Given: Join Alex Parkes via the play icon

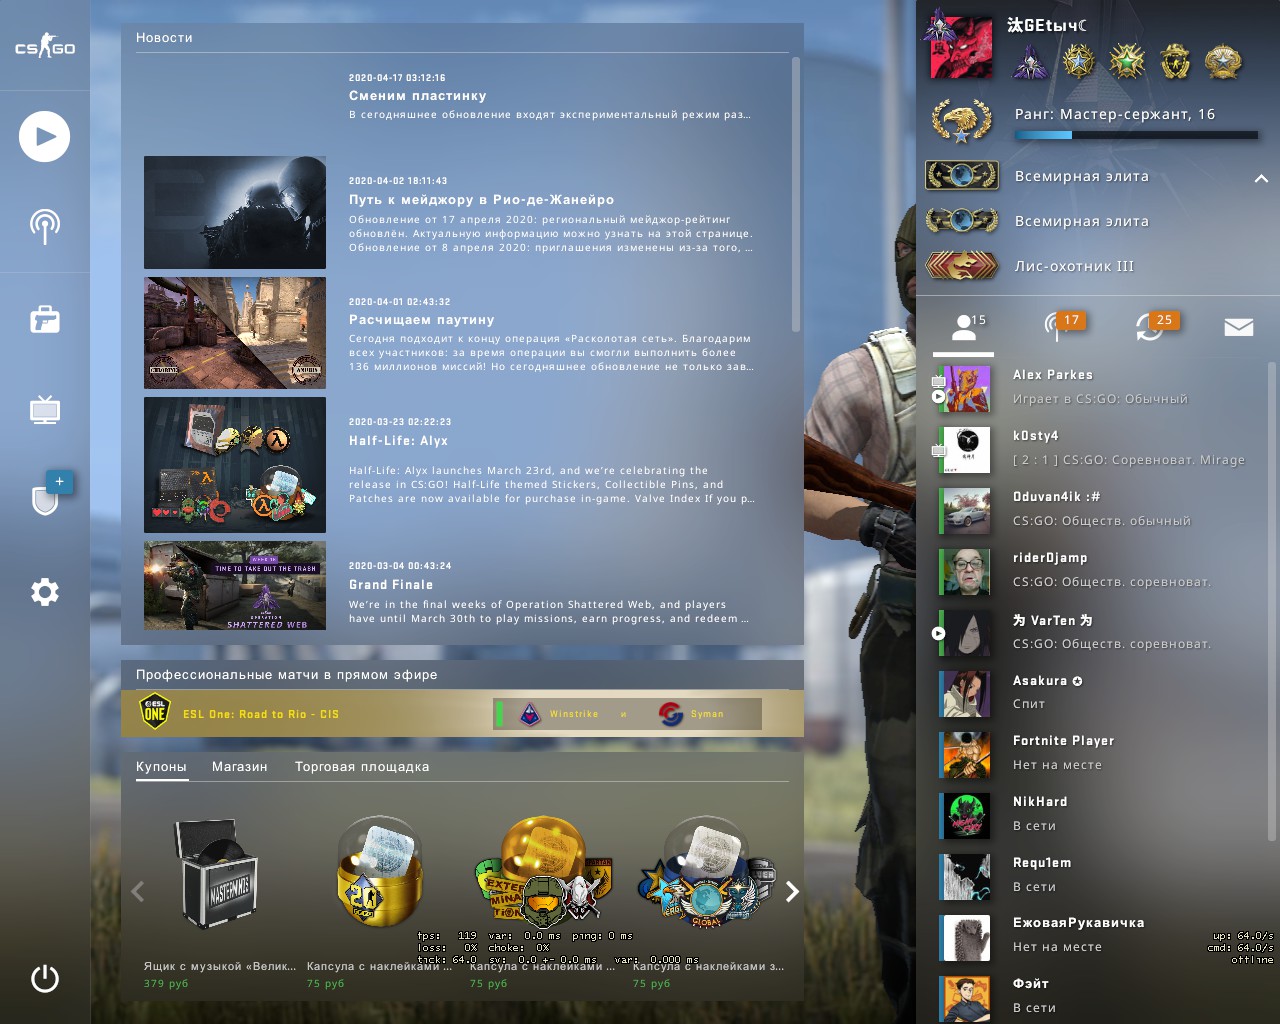Looking at the screenshot, I should (938, 397).
